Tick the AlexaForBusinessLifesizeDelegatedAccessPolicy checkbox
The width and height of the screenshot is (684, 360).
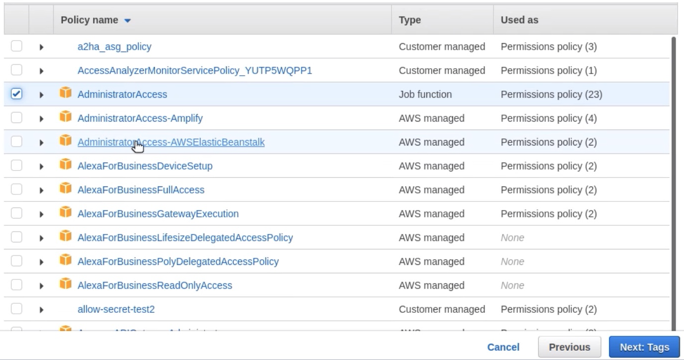(x=17, y=237)
